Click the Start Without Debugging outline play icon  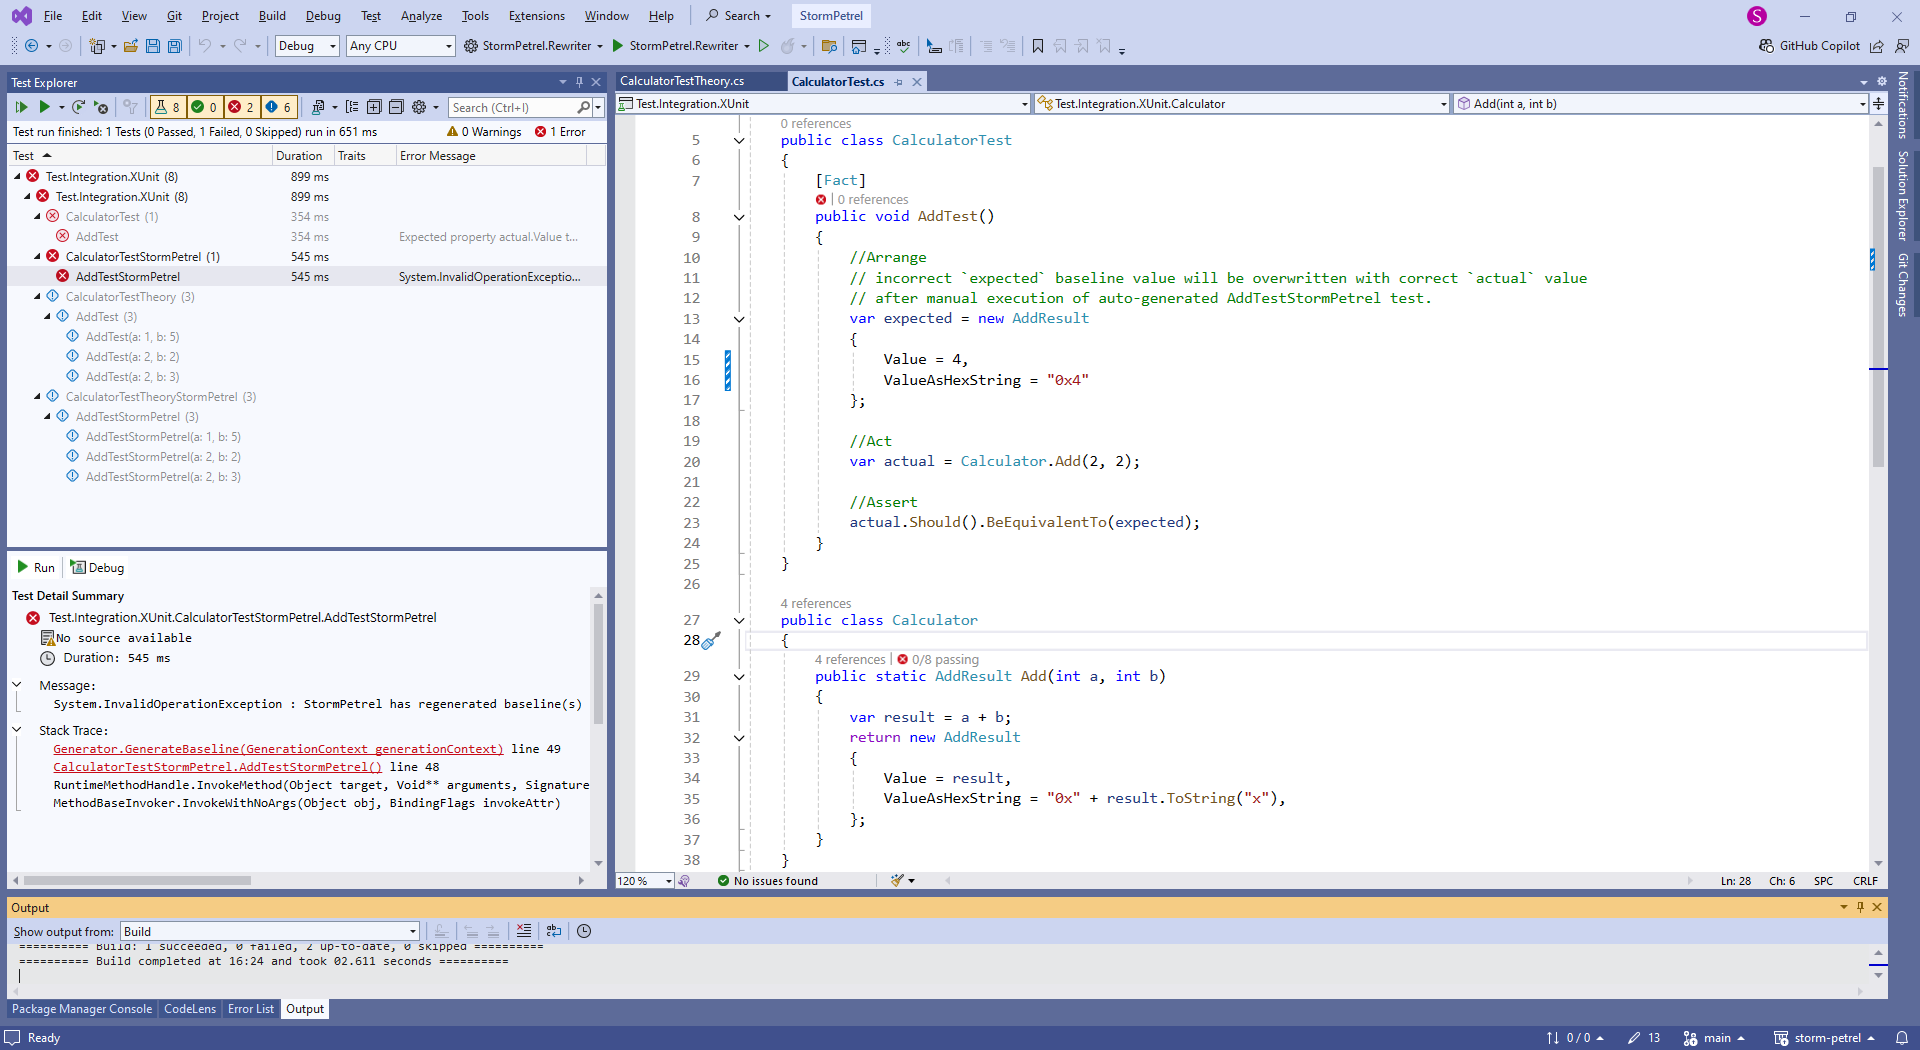coord(764,46)
